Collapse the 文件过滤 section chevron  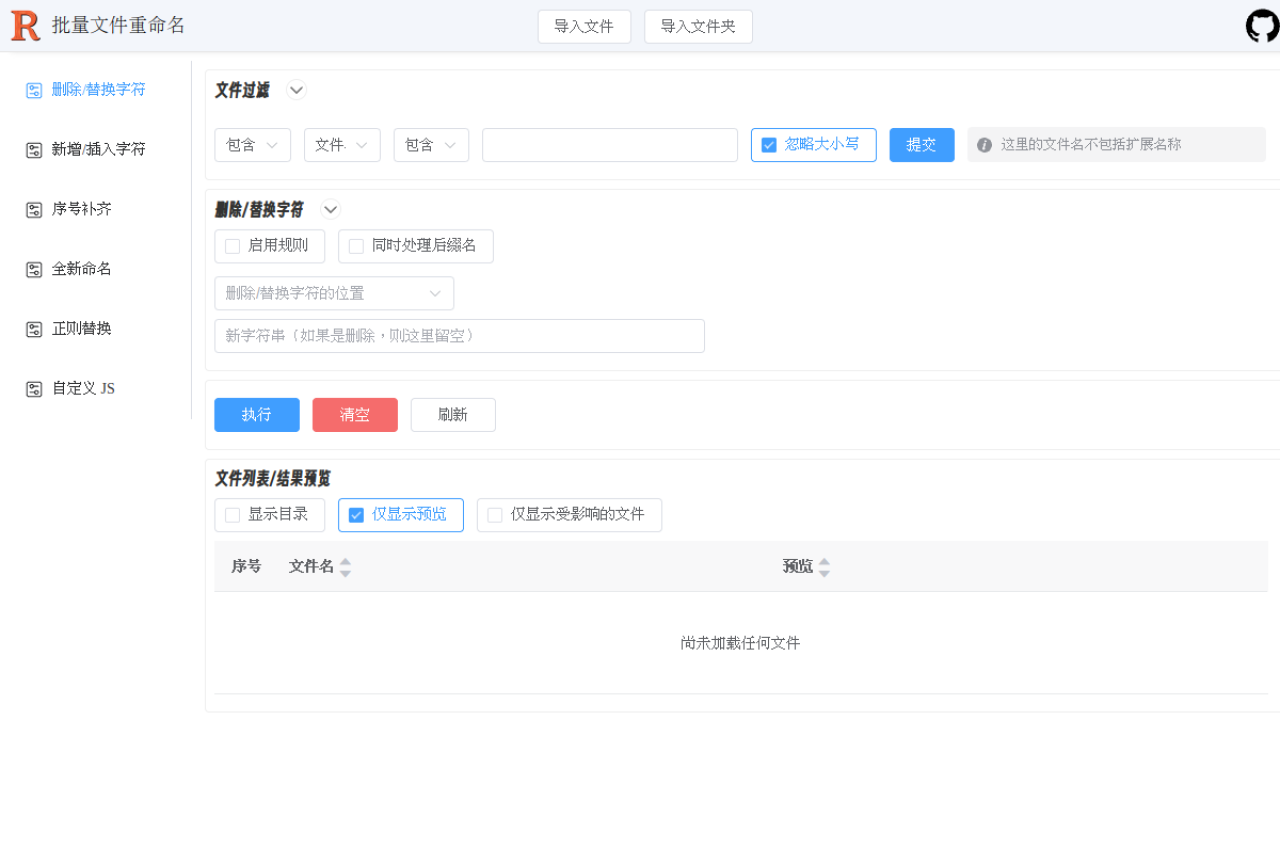297,90
